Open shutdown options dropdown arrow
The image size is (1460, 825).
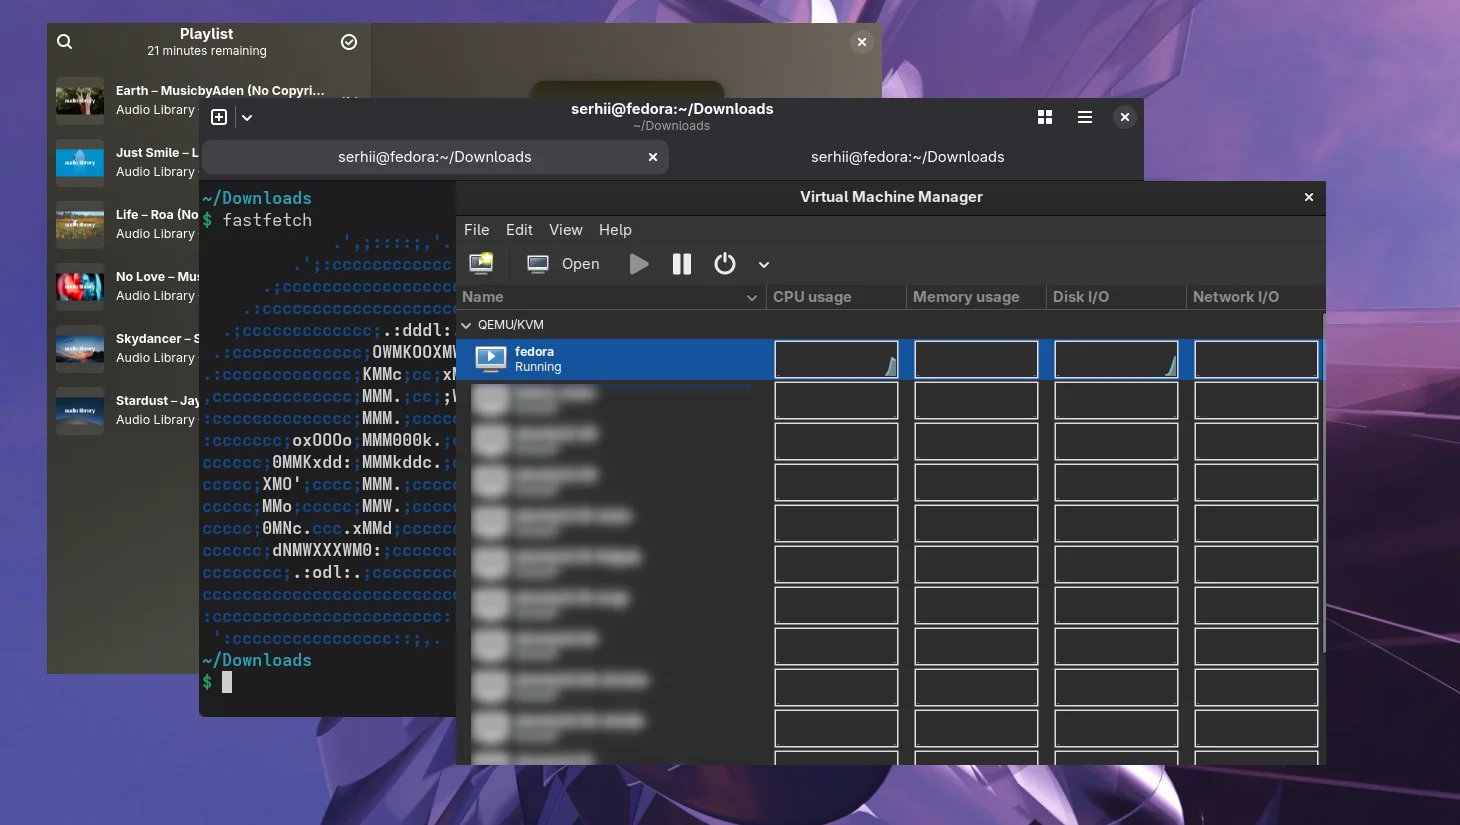(x=764, y=265)
